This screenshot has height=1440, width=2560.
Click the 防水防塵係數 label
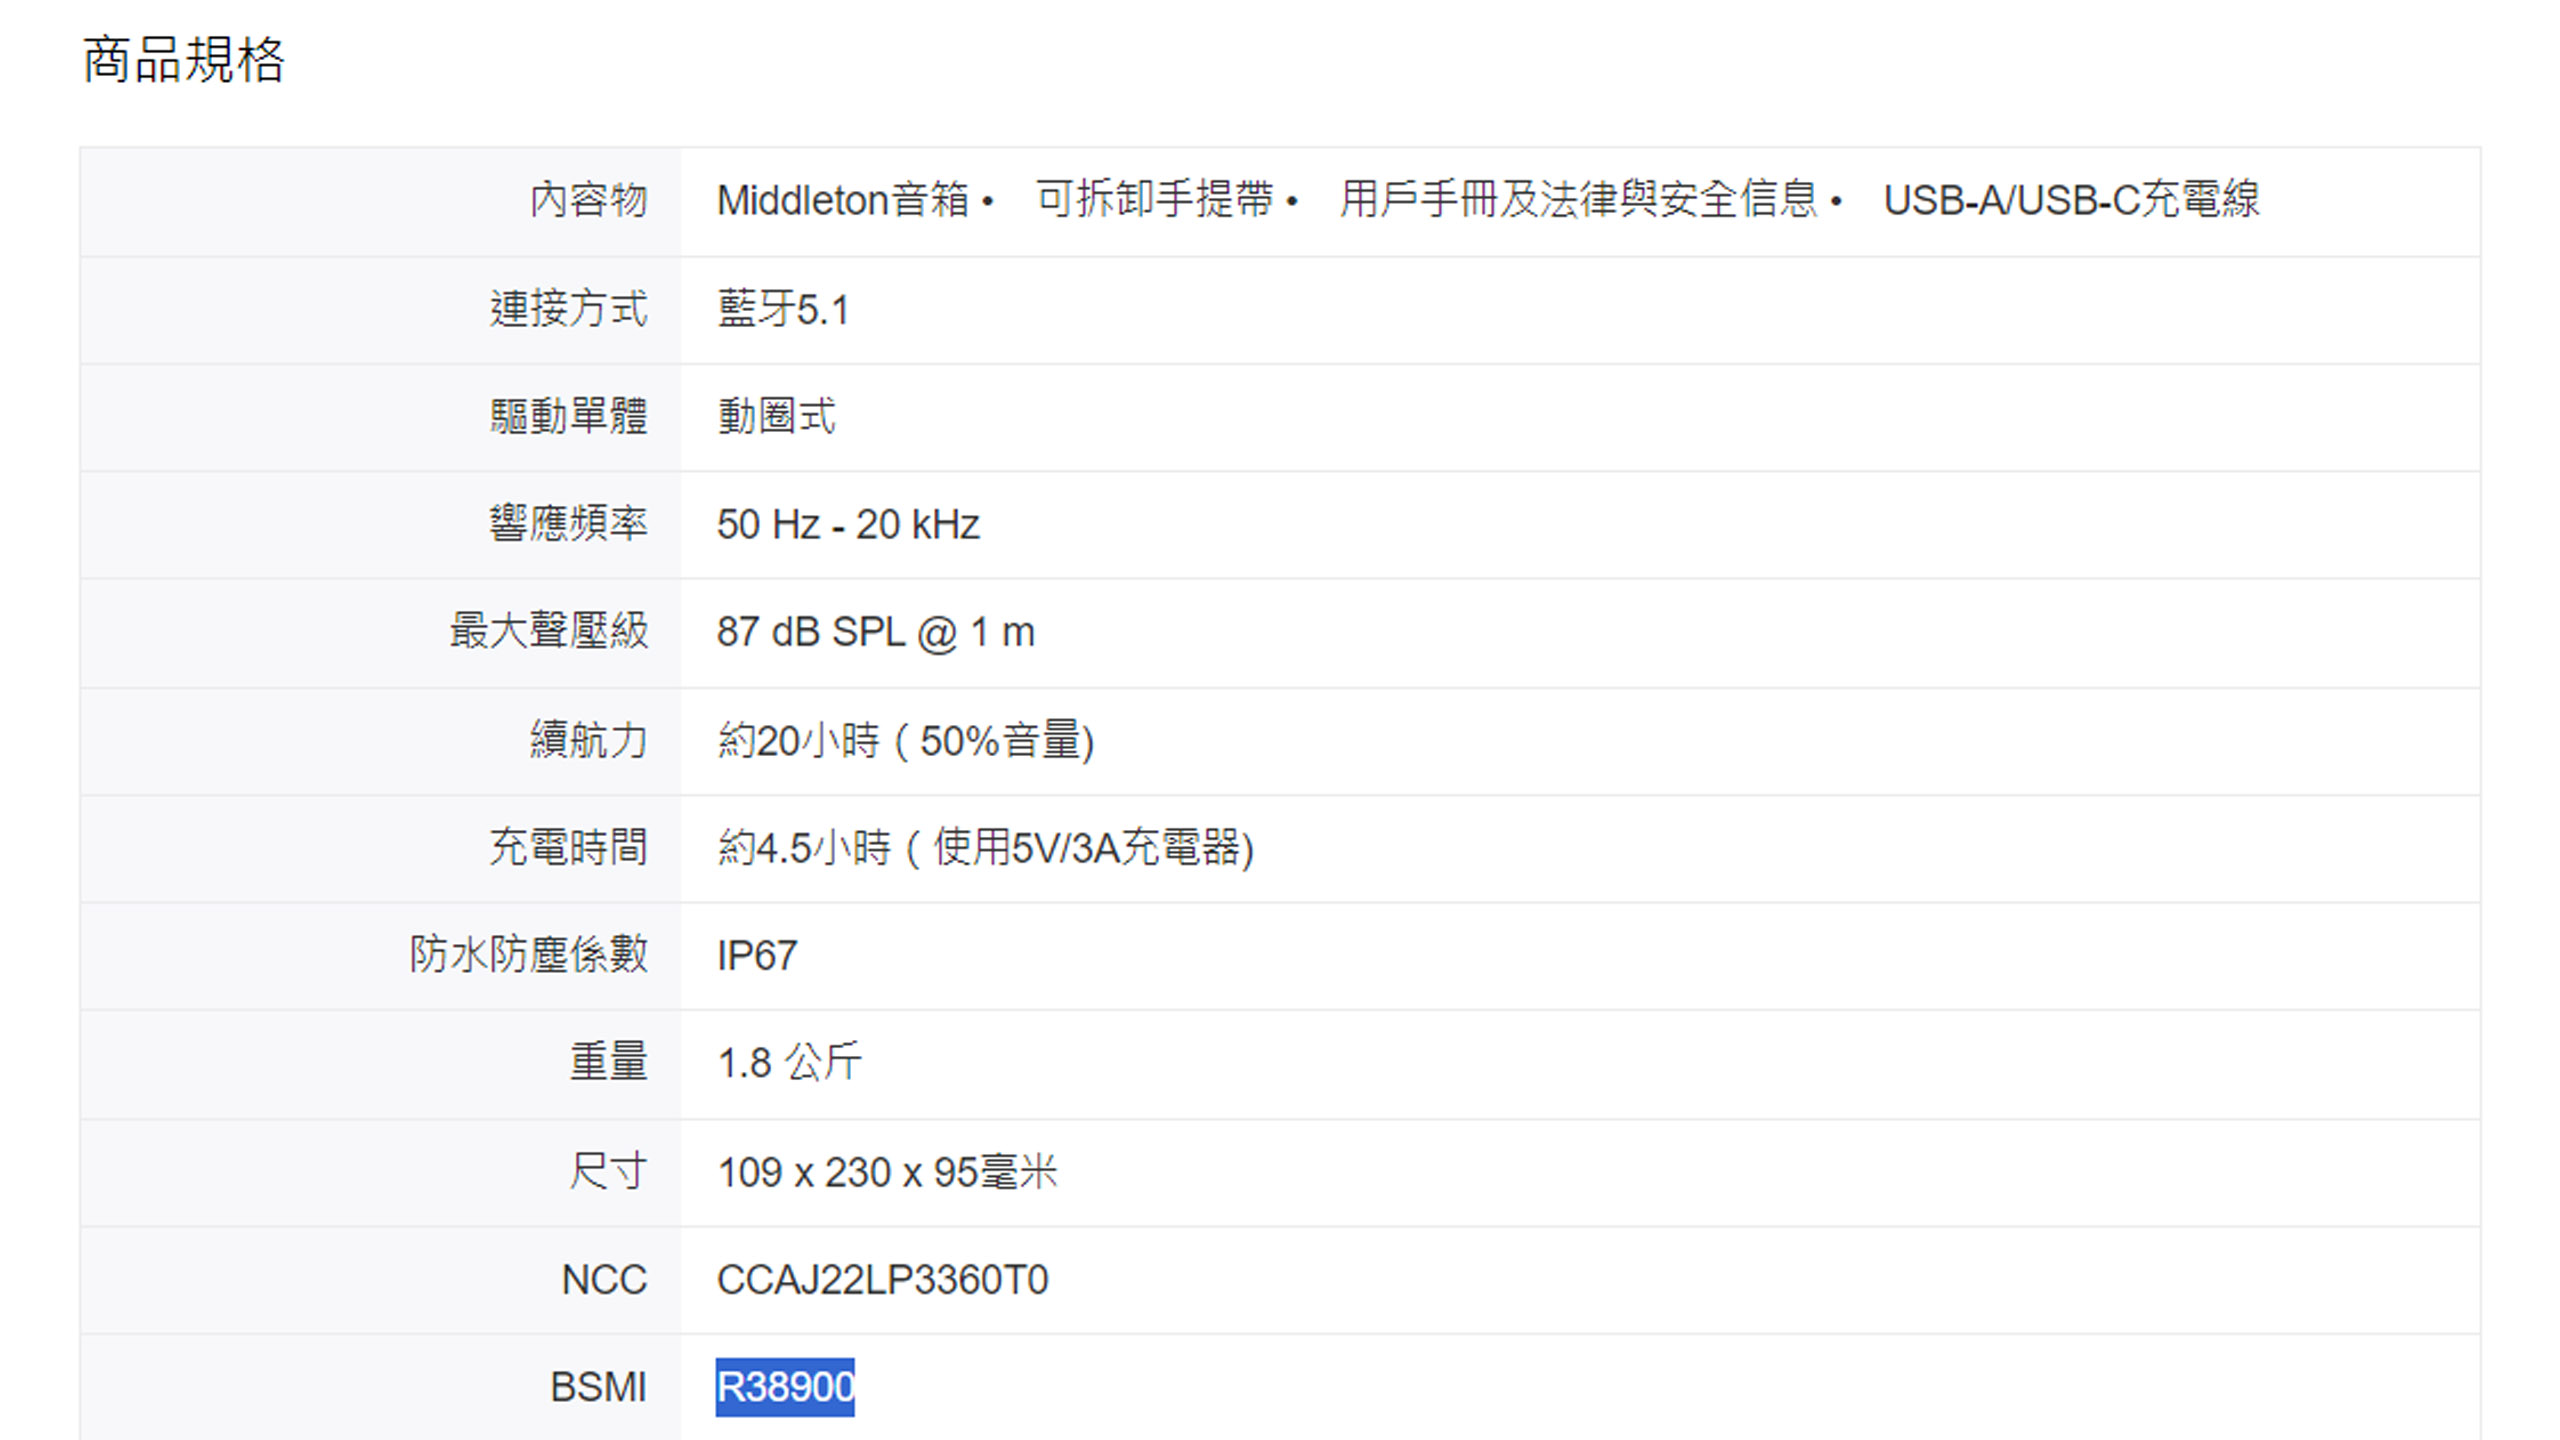pos(528,955)
